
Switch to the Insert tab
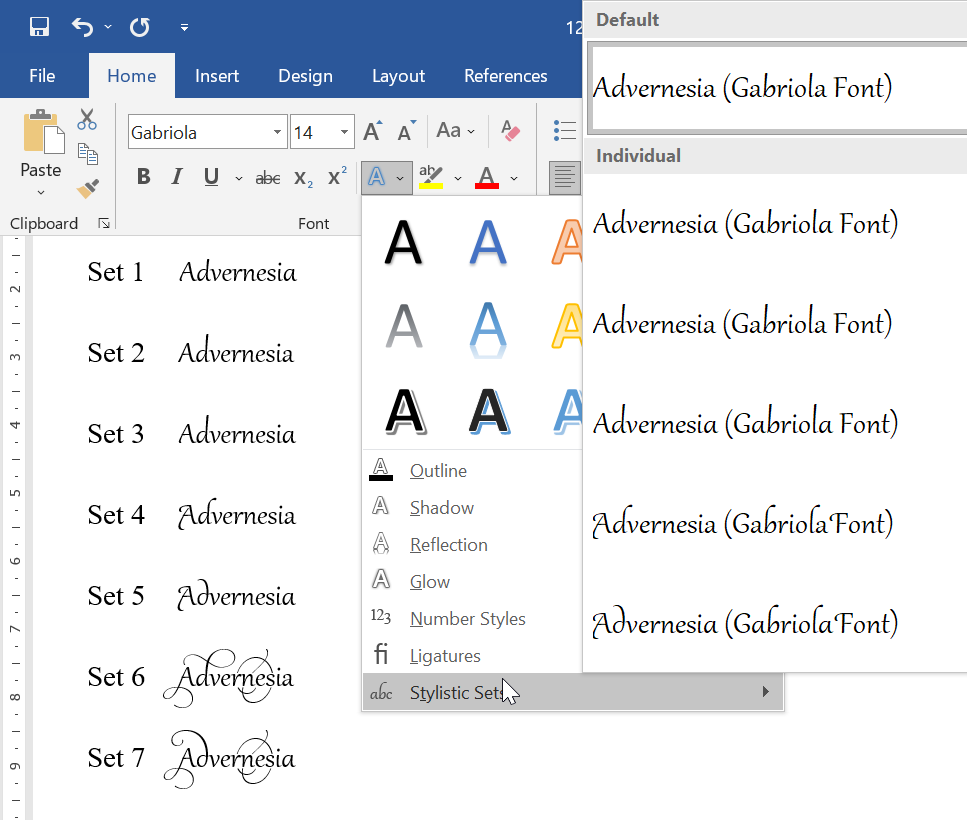pos(216,76)
